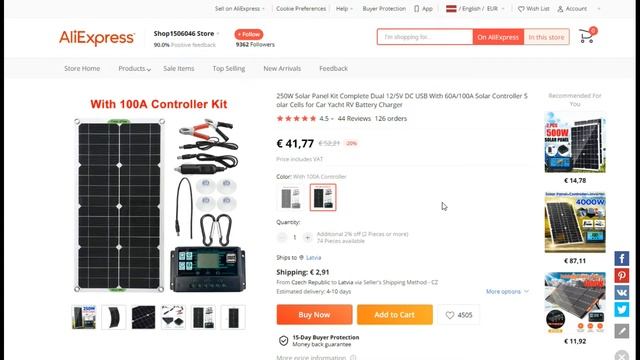Screen dimensions: 640x360
Task: Share product on Facebook icon
Action: 622,258
